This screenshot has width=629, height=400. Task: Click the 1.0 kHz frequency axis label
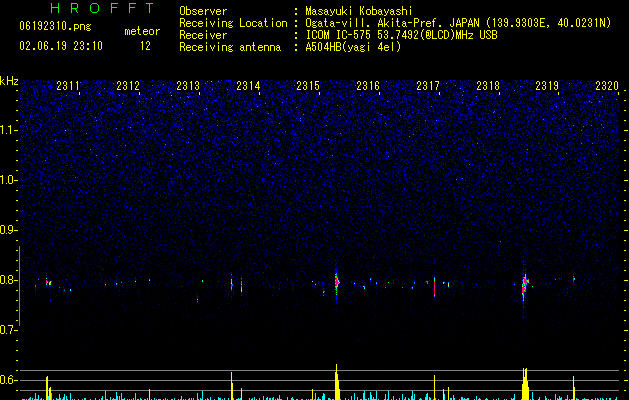(x=8, y=180)
